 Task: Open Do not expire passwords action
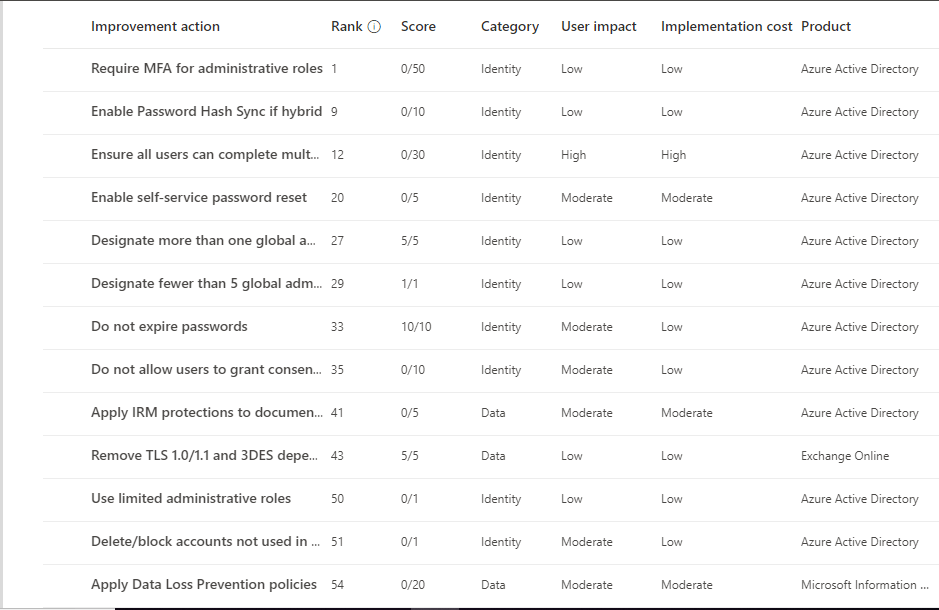[169, 327]
